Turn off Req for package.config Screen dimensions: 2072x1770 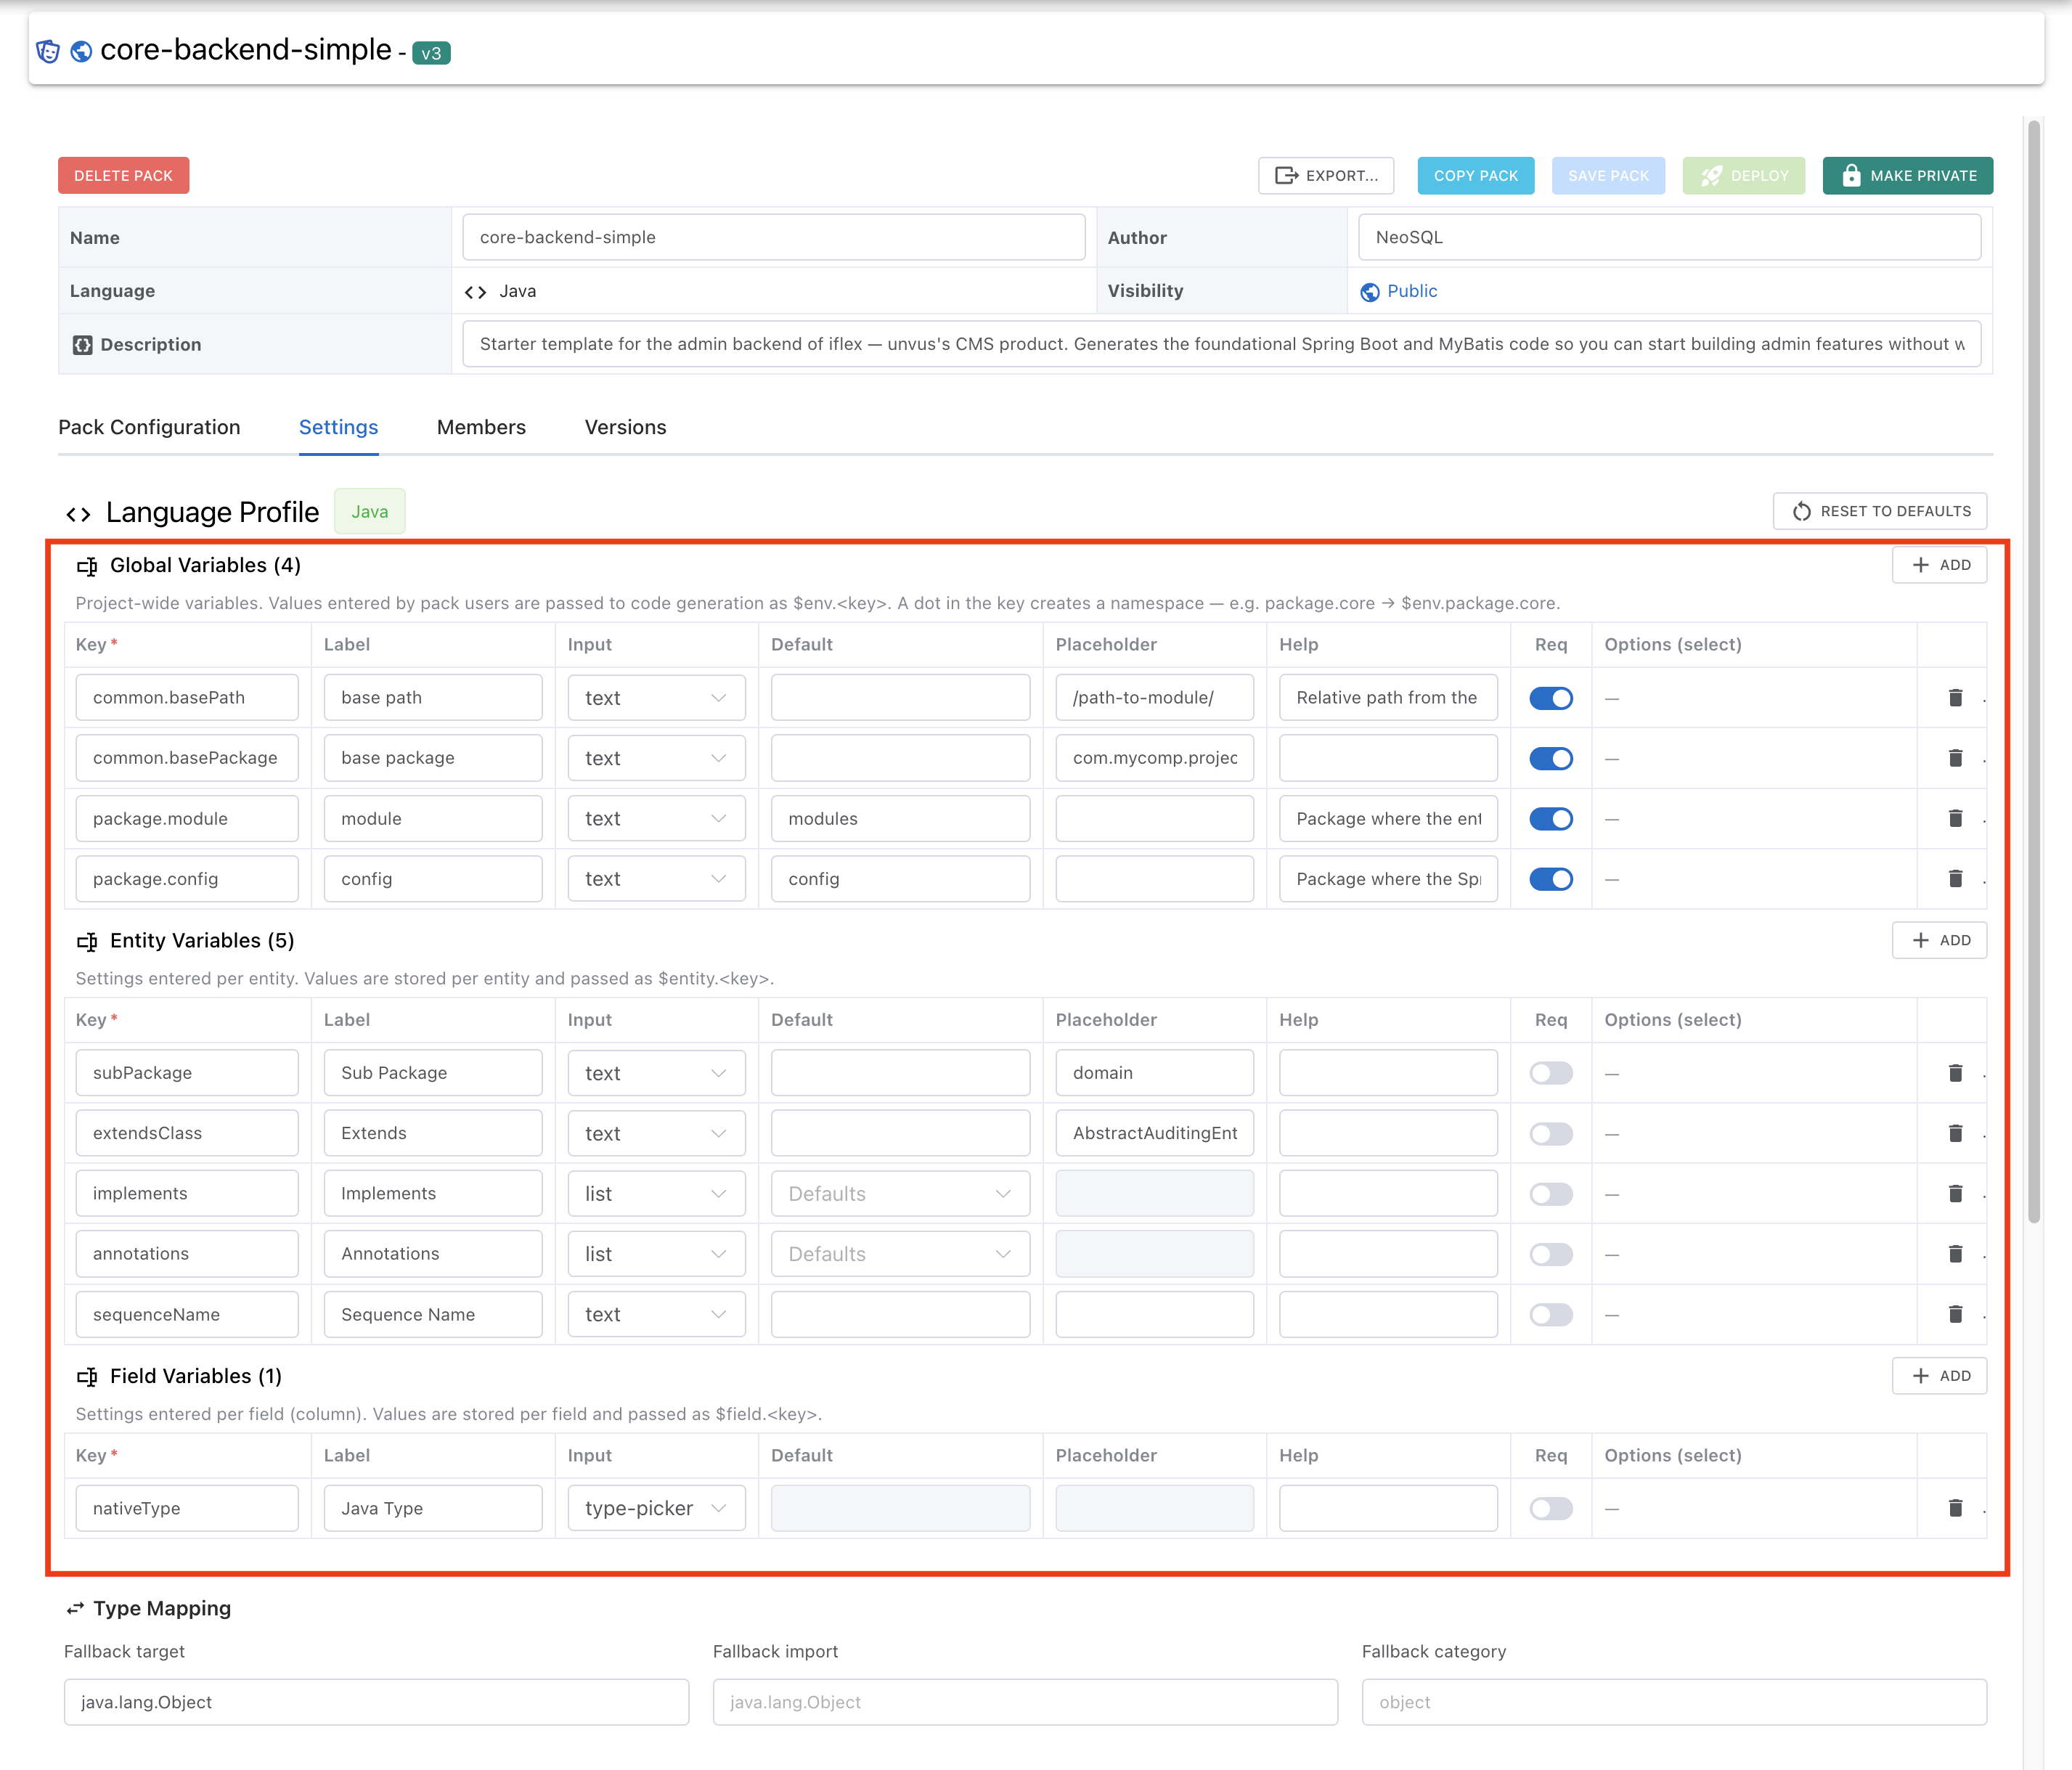pyautogui.click(x=1551, y=879)
